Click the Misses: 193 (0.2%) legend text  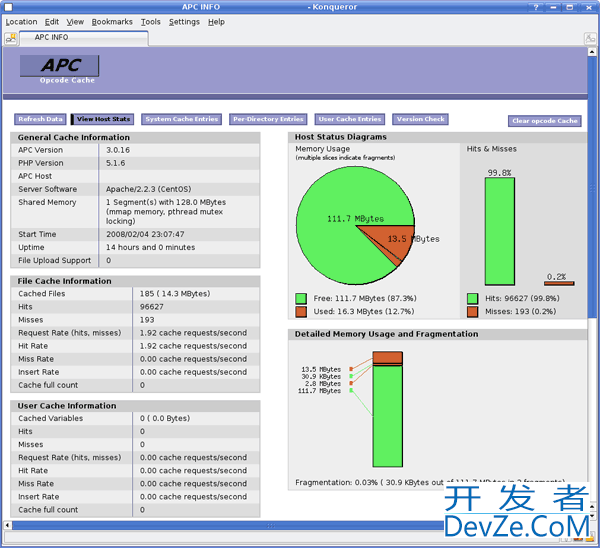pyautogui.click(x=520, y=312)
